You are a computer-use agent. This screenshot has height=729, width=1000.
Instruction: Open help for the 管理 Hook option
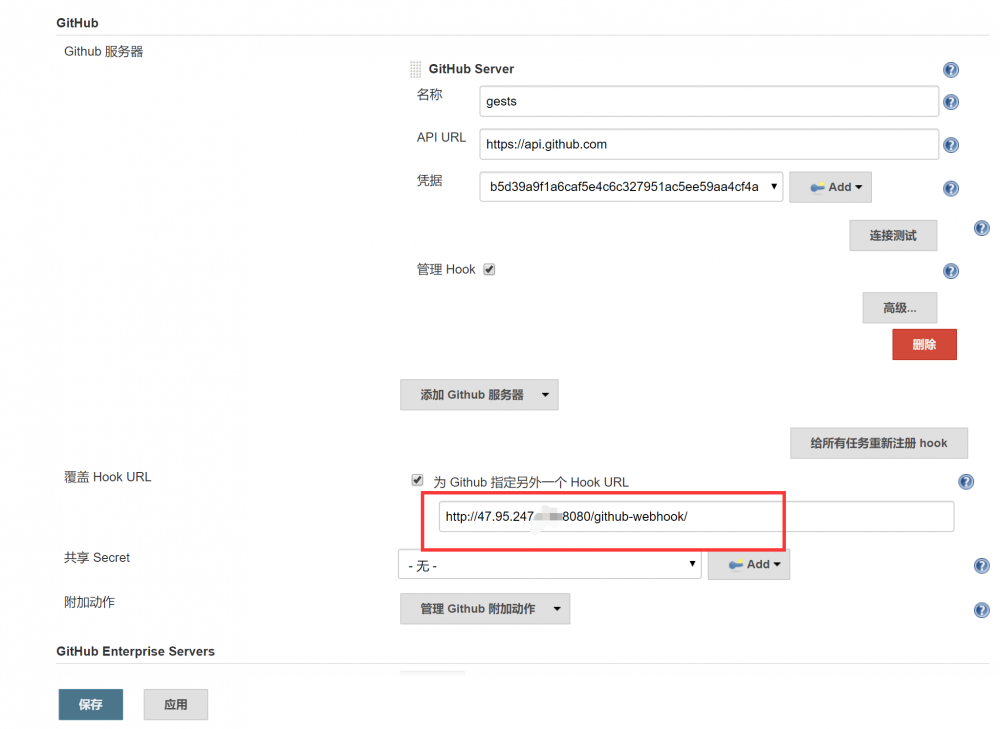[950, 270]
